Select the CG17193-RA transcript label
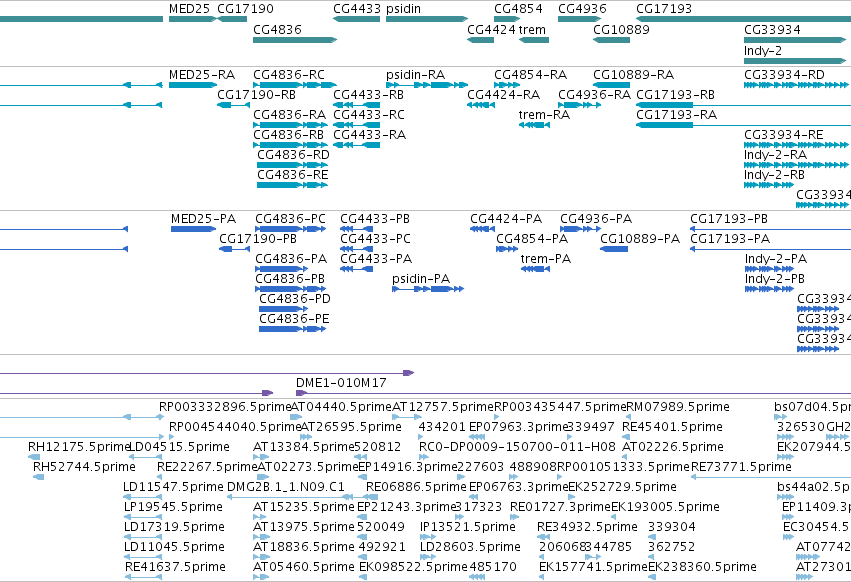 (676, 115)
